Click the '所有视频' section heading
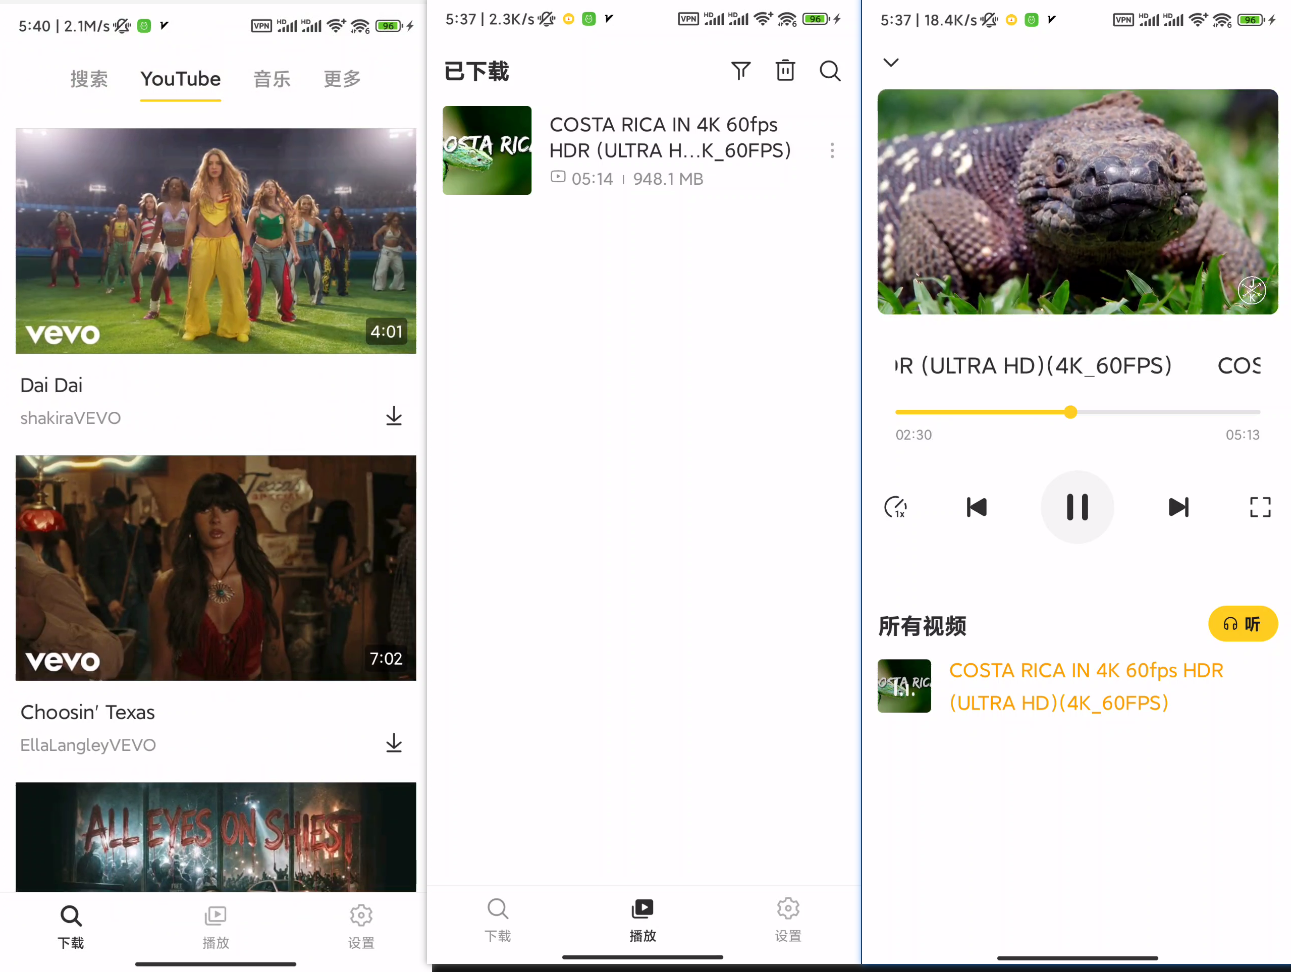Viewport: 1291px width, 972px height. pyautogui.click(x=922, y=626)
